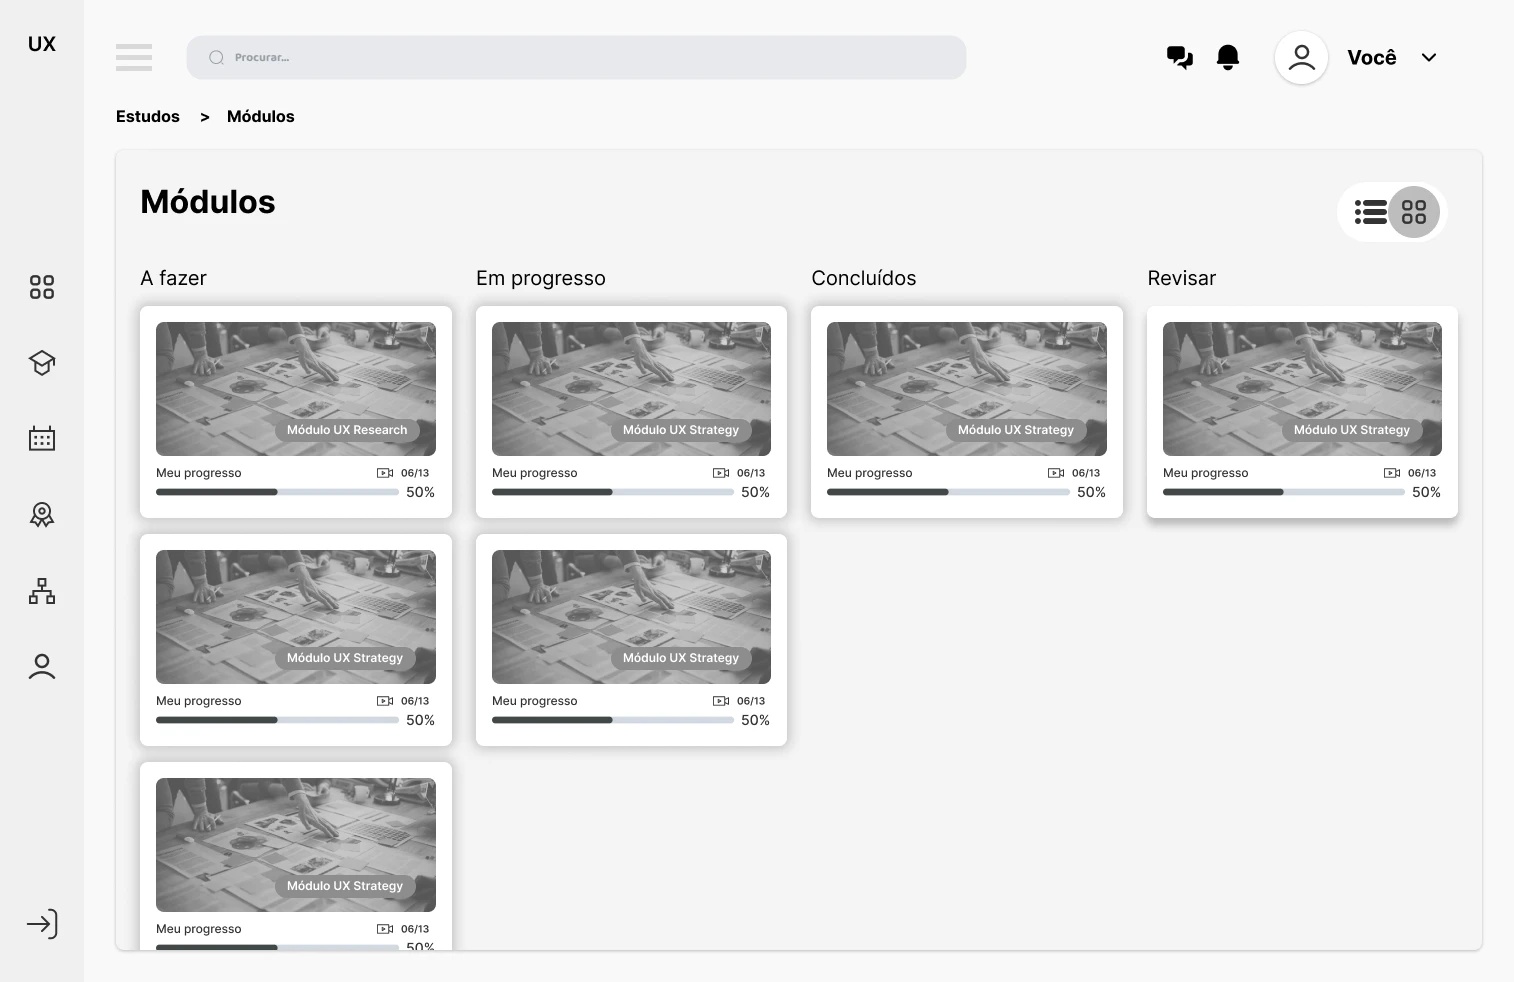Click the Em progresso column heading

coord(541,278)
